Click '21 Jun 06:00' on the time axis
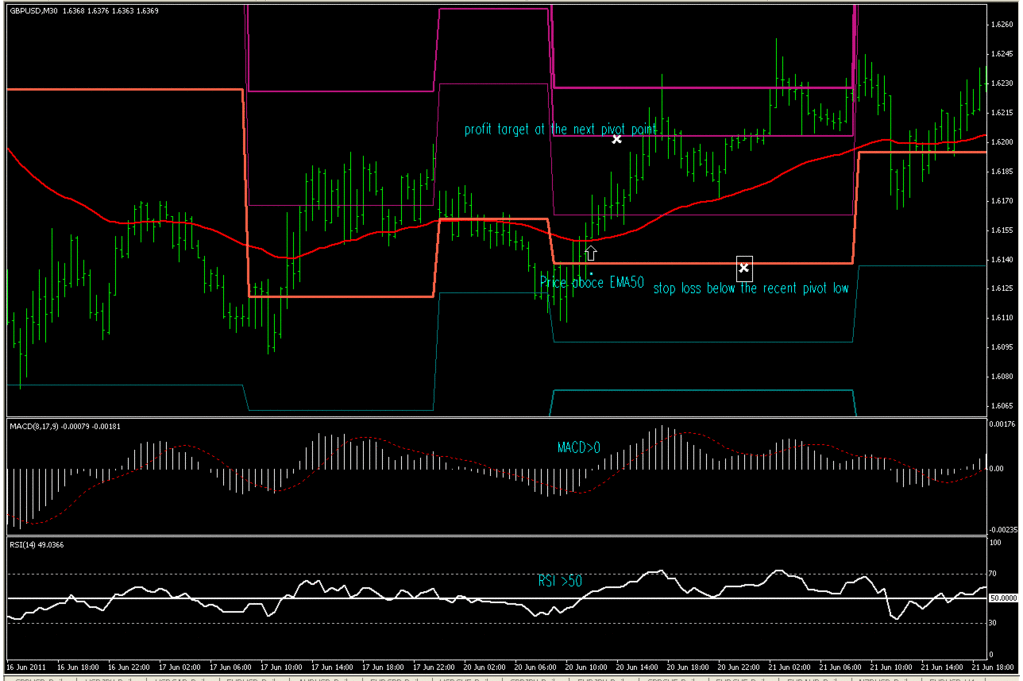The height and width of the screenshot is (681, 1023). point(841,667)
